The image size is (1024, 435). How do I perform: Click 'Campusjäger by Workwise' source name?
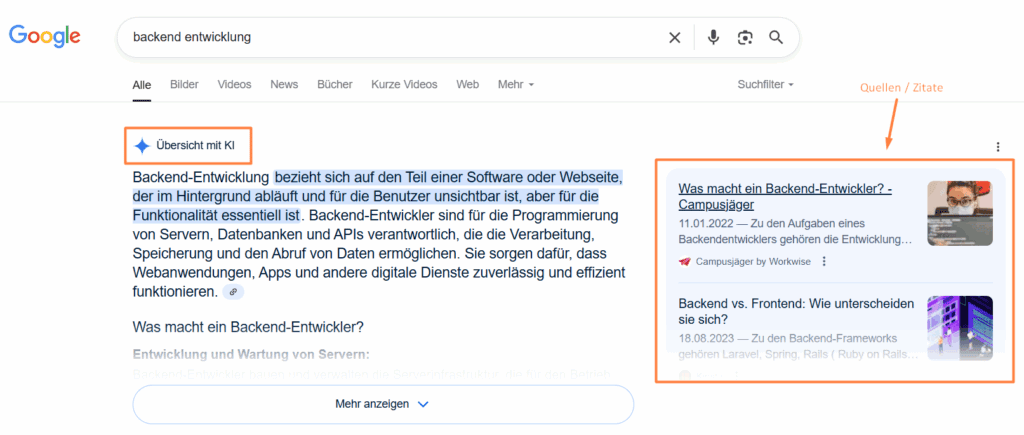(x=753, y=261)
